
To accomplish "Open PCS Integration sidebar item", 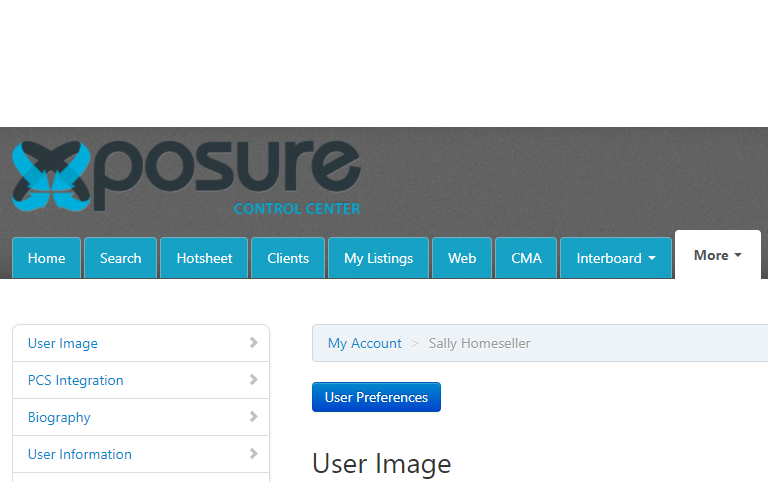I will tap(141, 380).
